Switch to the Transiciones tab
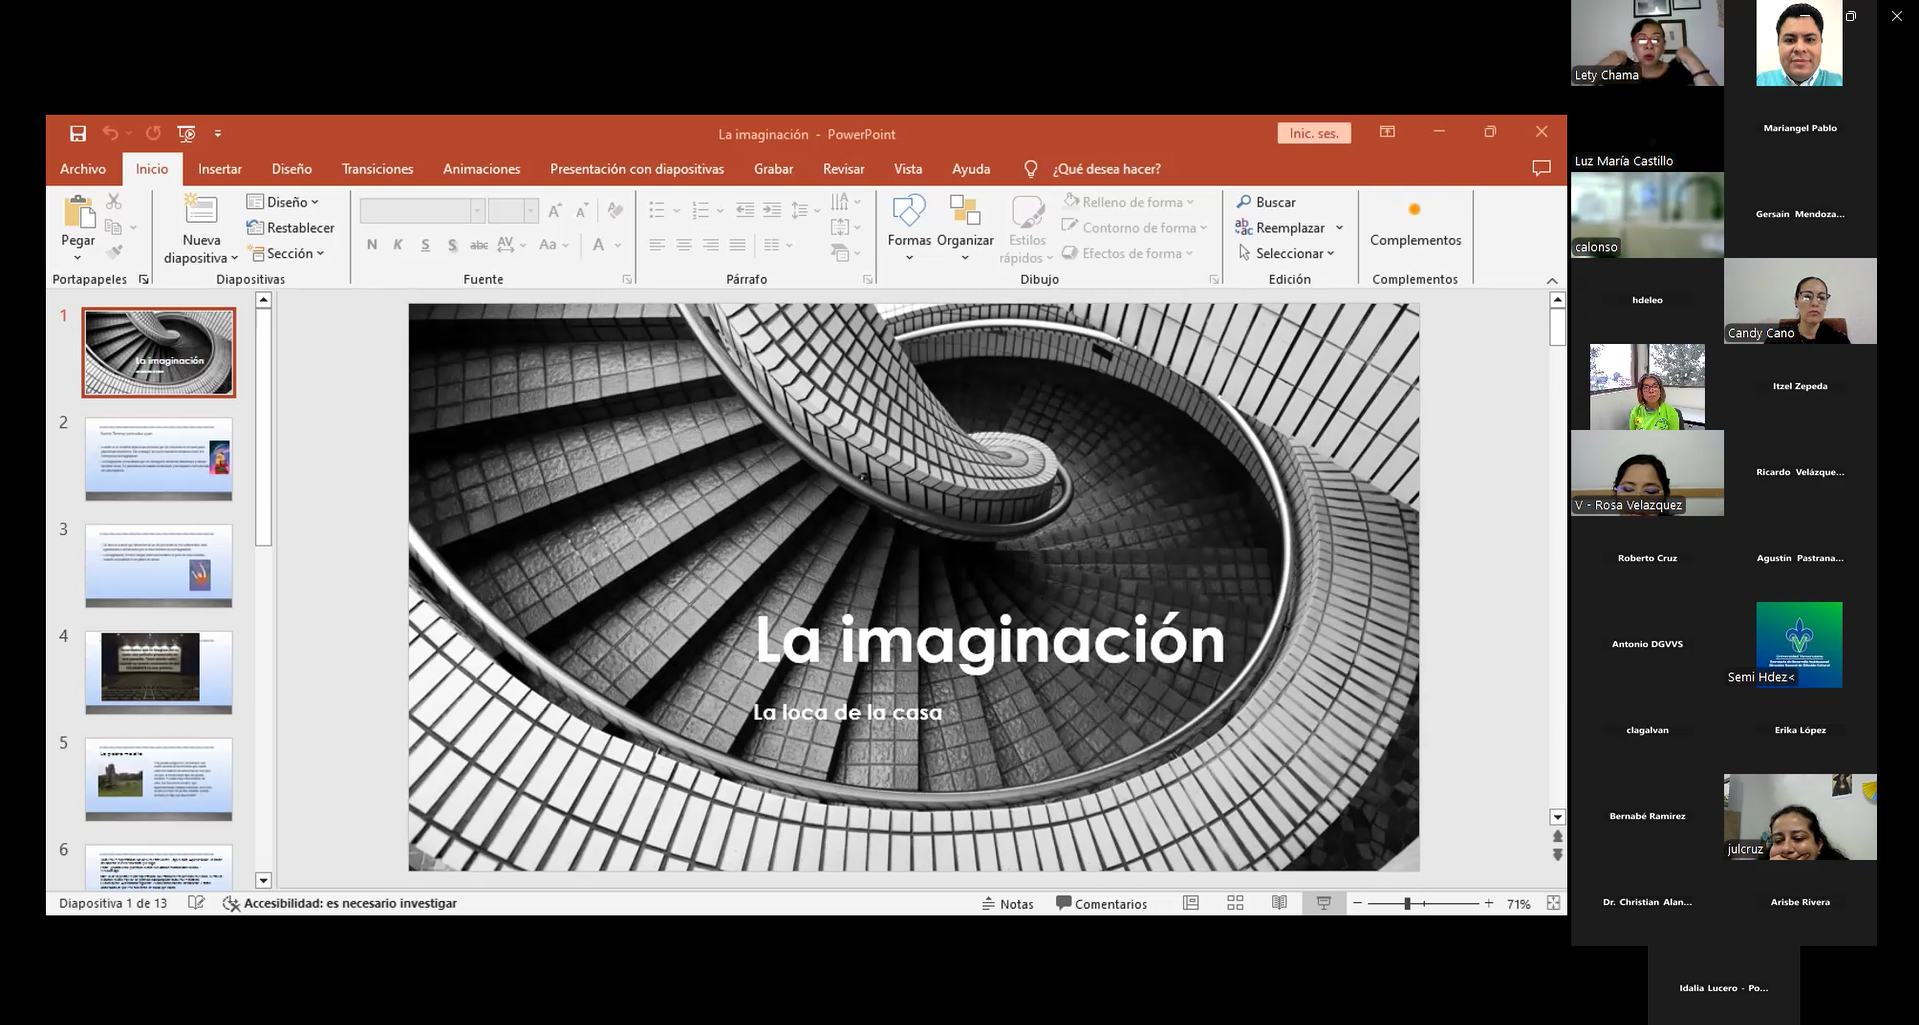This screenshot has width=1919, height=1025. tap(377, 169)
